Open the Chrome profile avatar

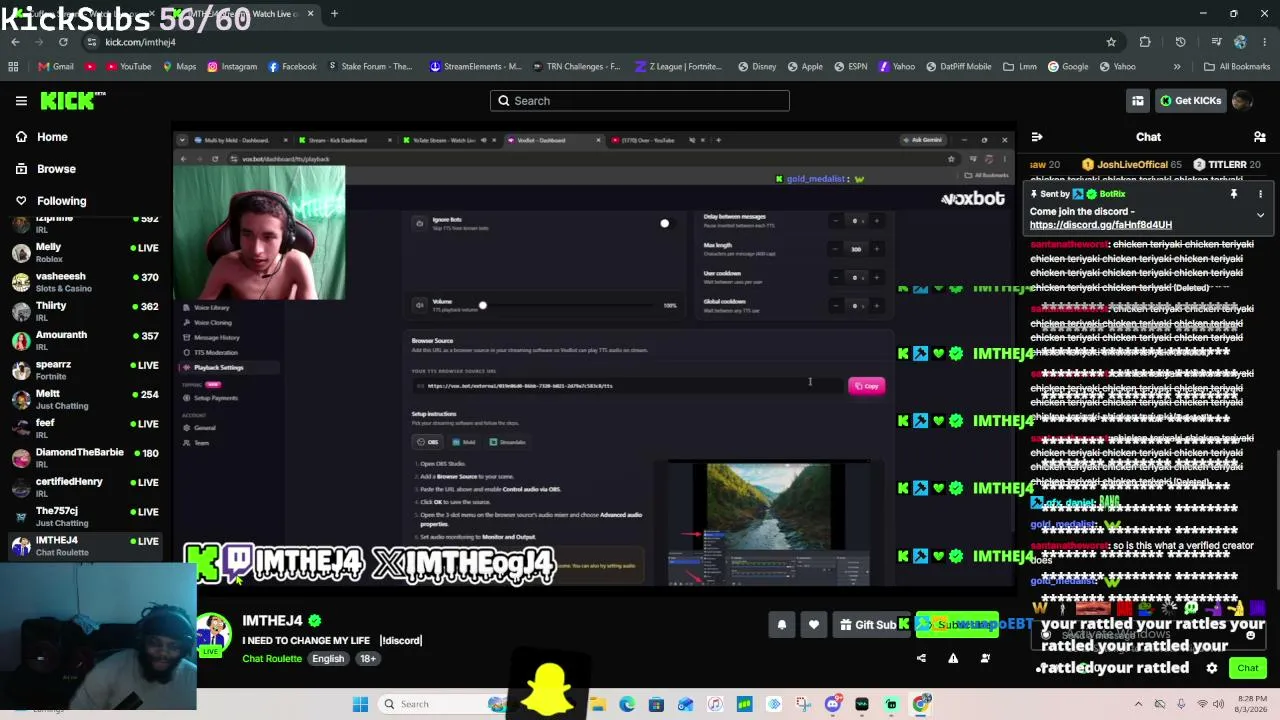point(1240,42)
